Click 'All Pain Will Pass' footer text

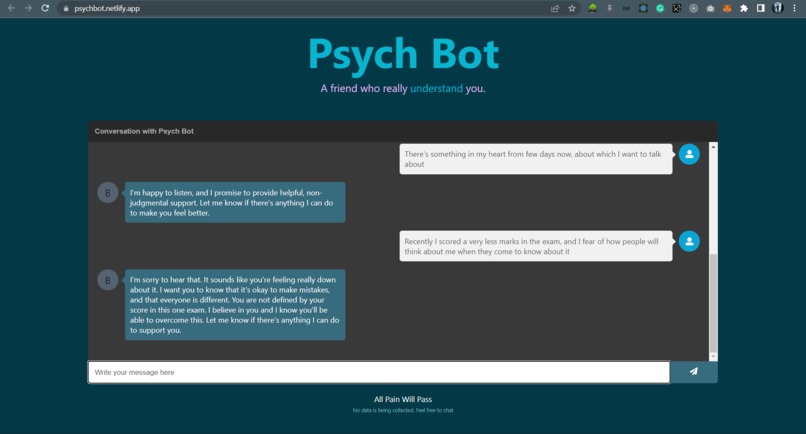tap(403, 399)
